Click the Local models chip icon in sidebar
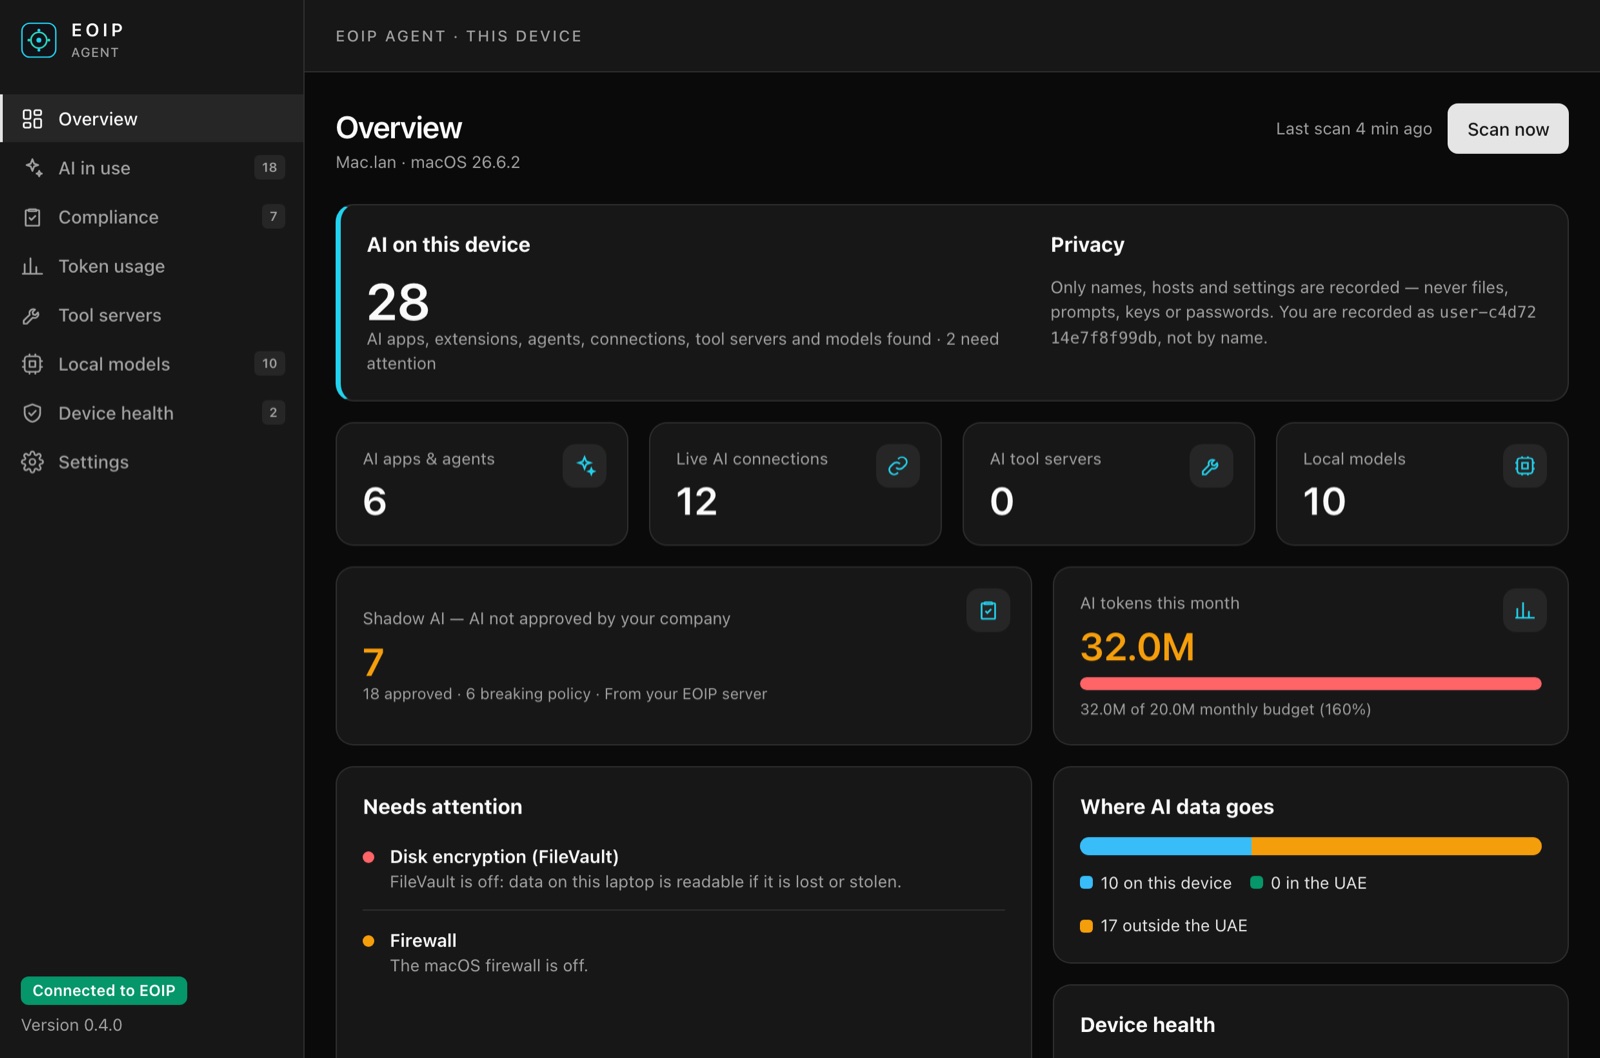 point(32,364)
